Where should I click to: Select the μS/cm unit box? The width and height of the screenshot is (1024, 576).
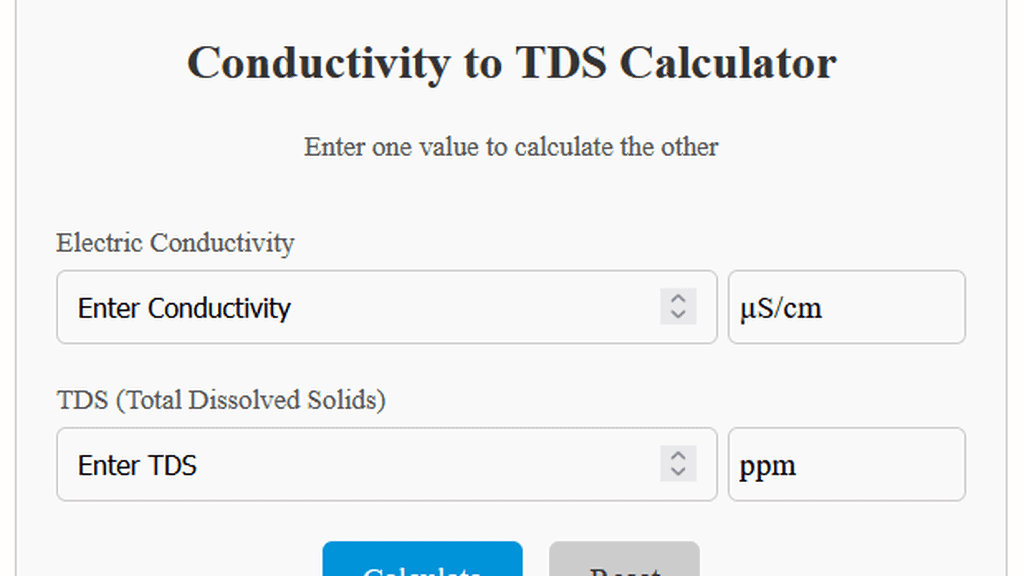click(846, 307)
